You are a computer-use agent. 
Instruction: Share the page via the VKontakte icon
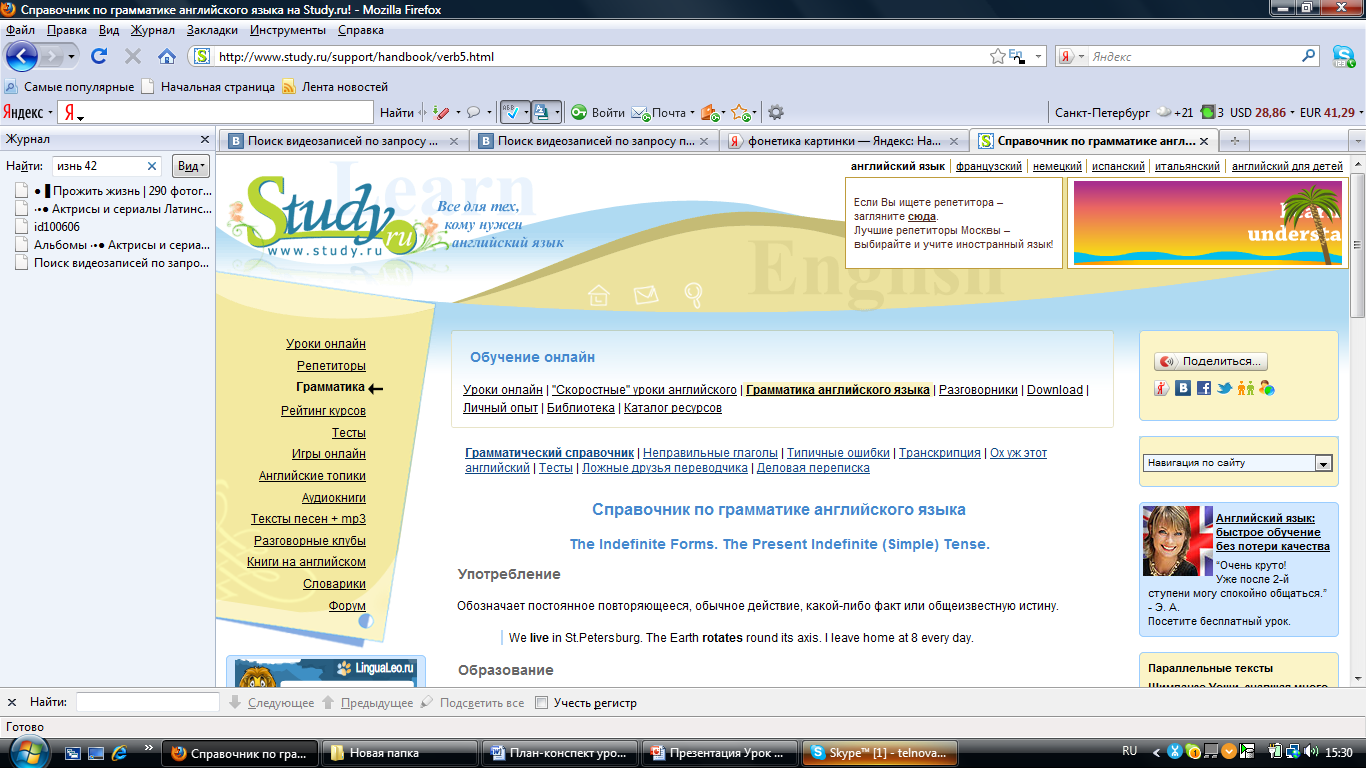pyautogui.click(x=1183, y=388)
